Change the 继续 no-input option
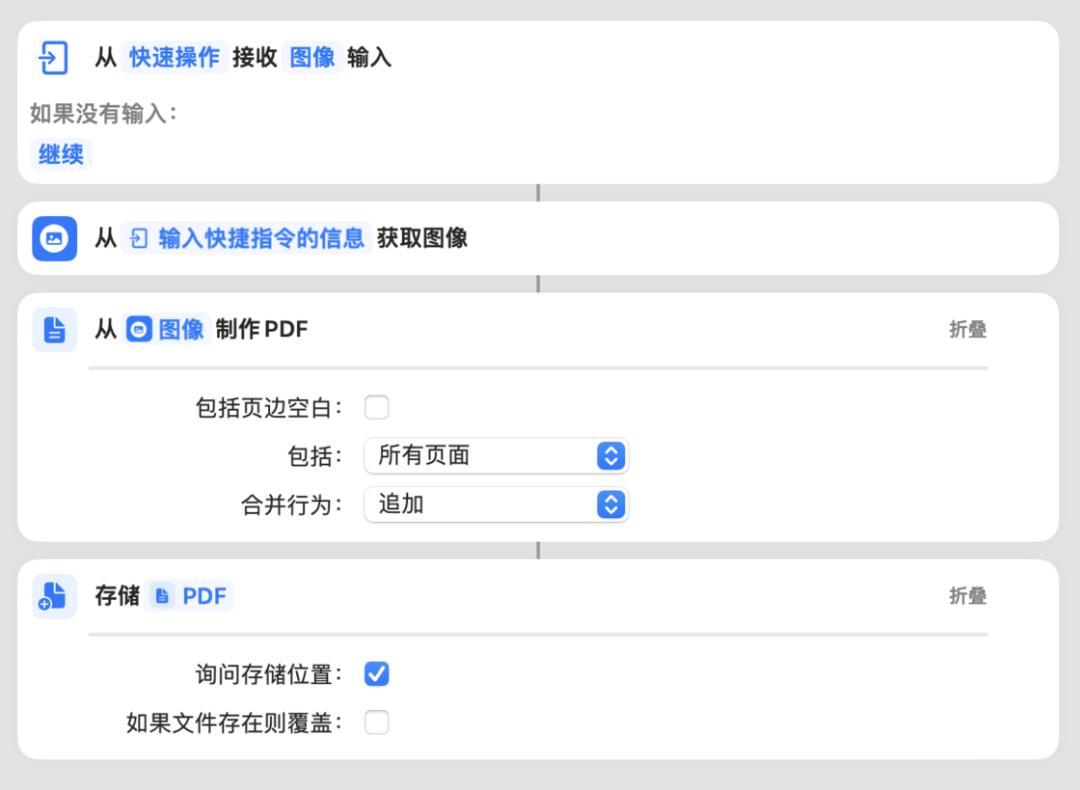 pos(61,155)
